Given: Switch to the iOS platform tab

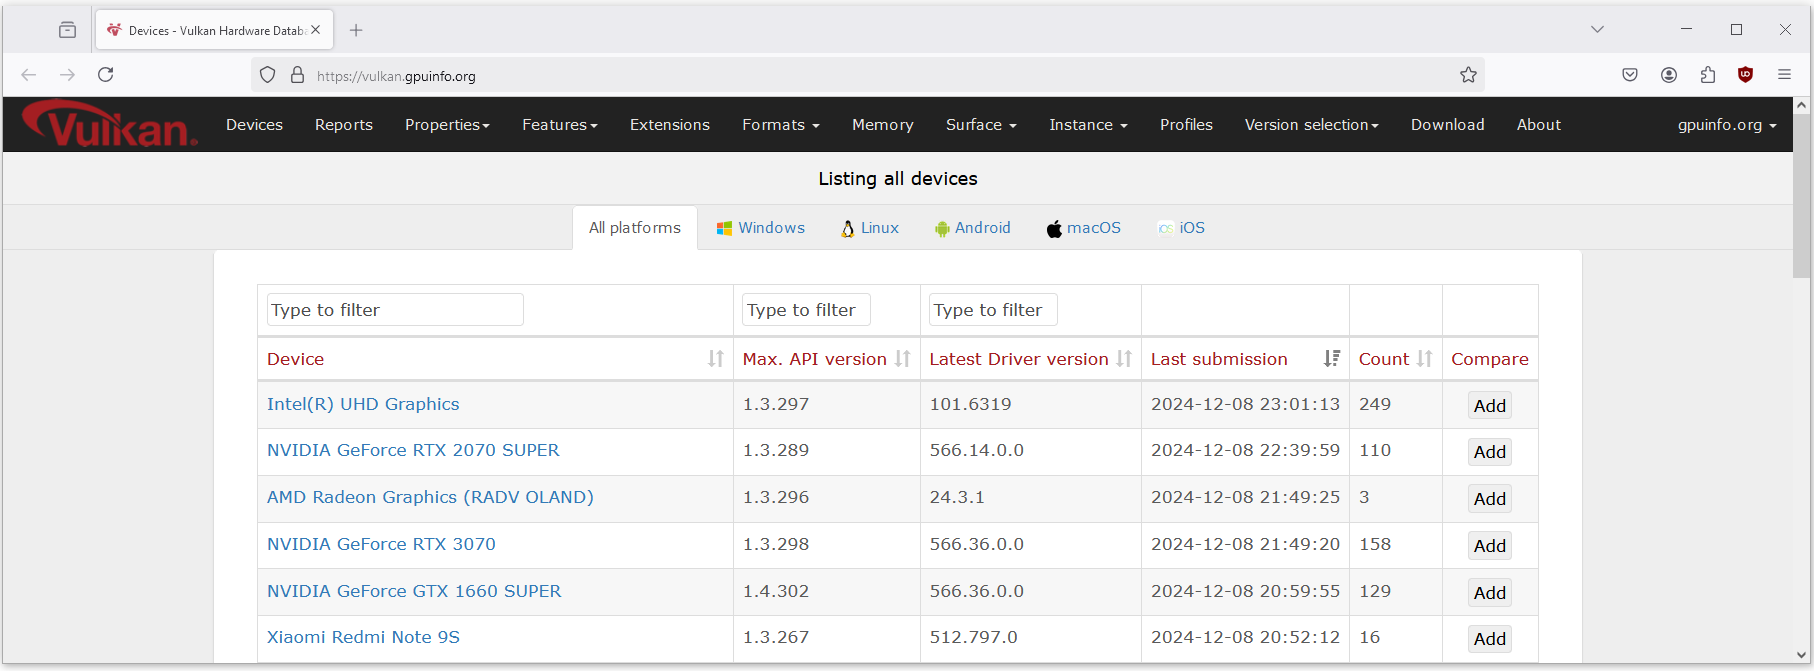Looking at the screenshot, I should point(1181,228).
